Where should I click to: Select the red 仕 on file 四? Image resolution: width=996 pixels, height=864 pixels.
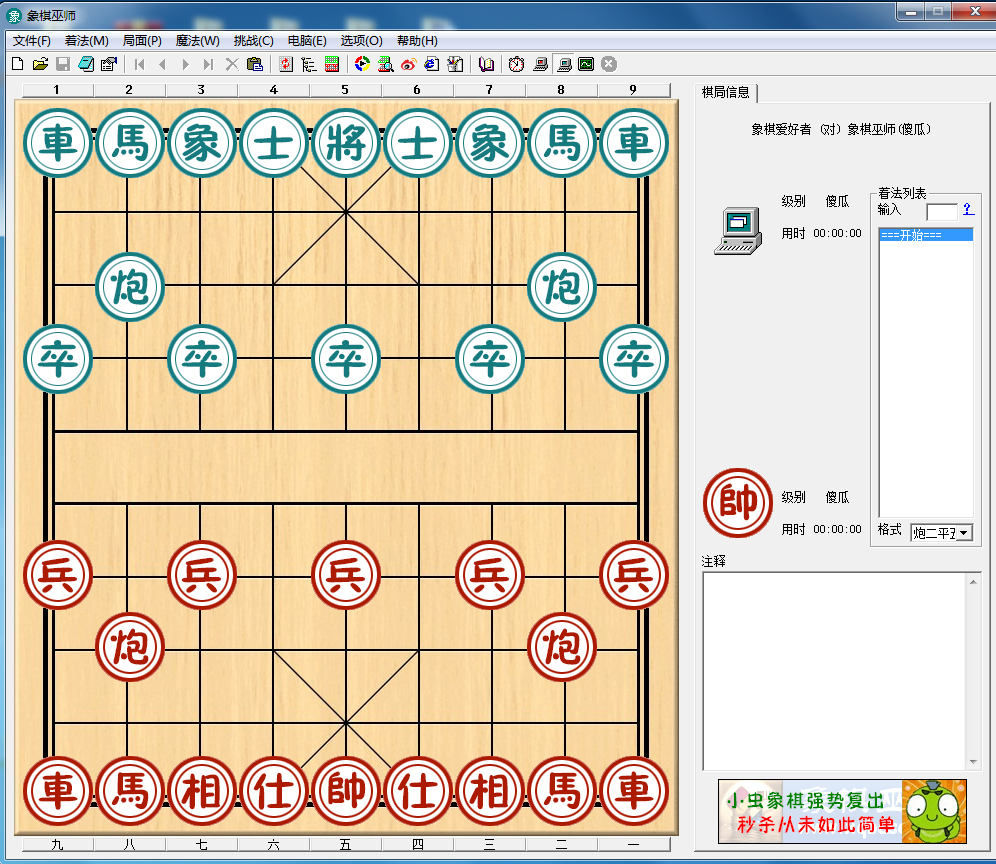418,791
